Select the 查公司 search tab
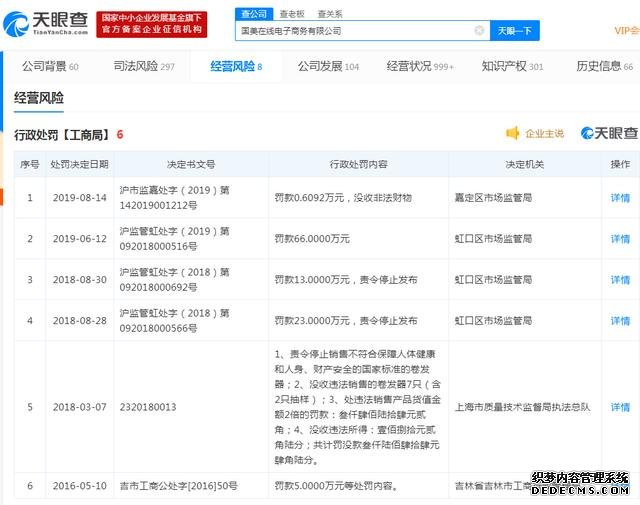The height and width of the screenshot is (505, 640). tap(253, 14)
